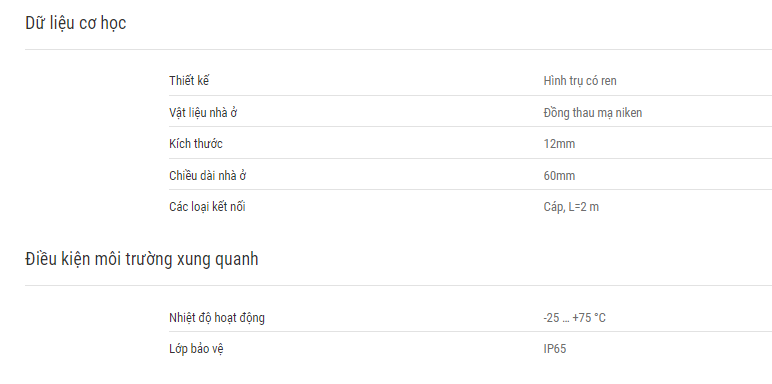This screenshot has height=384, width=772.
Task: Click the 'IP65' protection class value
Action: [x=555, y=349]
